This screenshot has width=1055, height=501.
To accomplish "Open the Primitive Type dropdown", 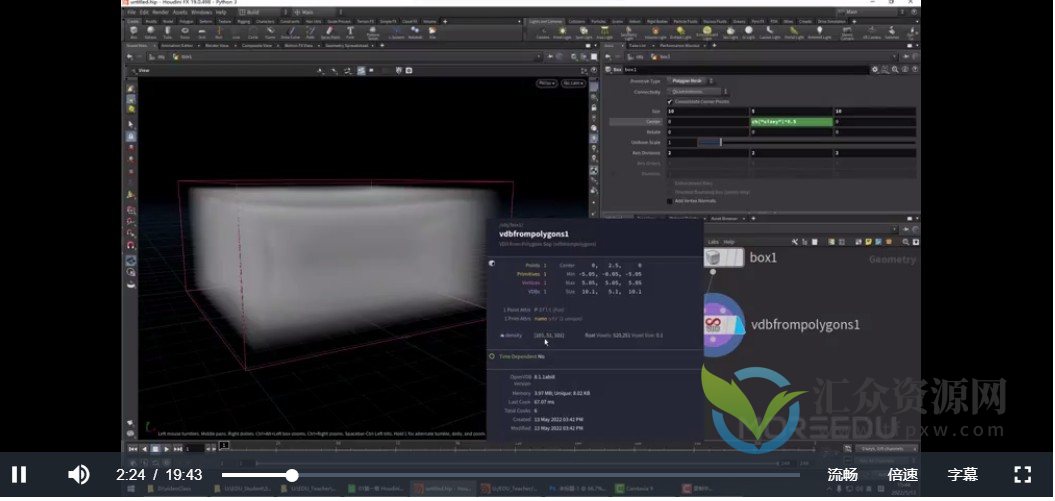I will click(690, 81).
